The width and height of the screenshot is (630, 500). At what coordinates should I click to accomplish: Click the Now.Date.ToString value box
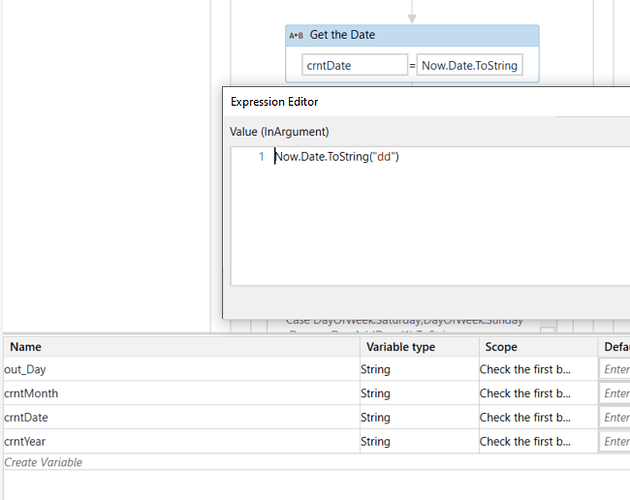tap(469, 66)
